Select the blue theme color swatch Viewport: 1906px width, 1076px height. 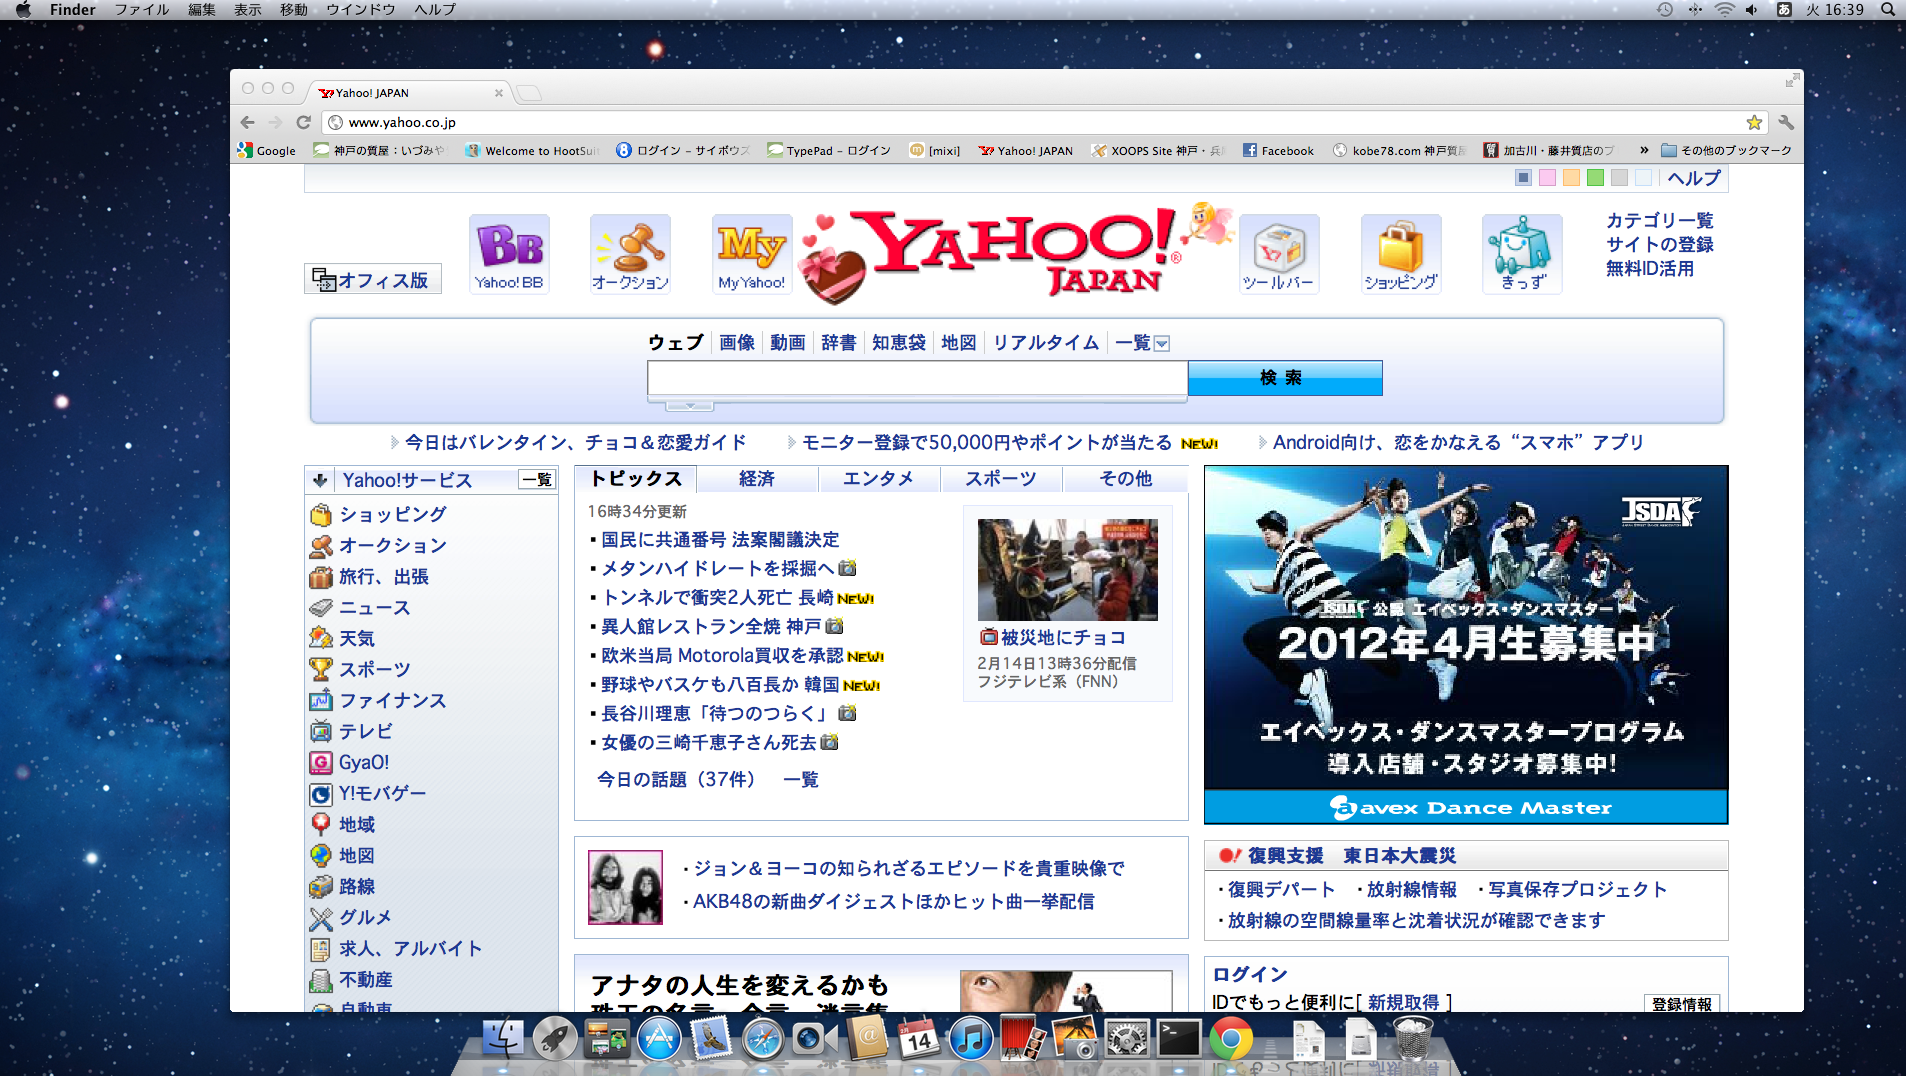[x=1523, y=178]
